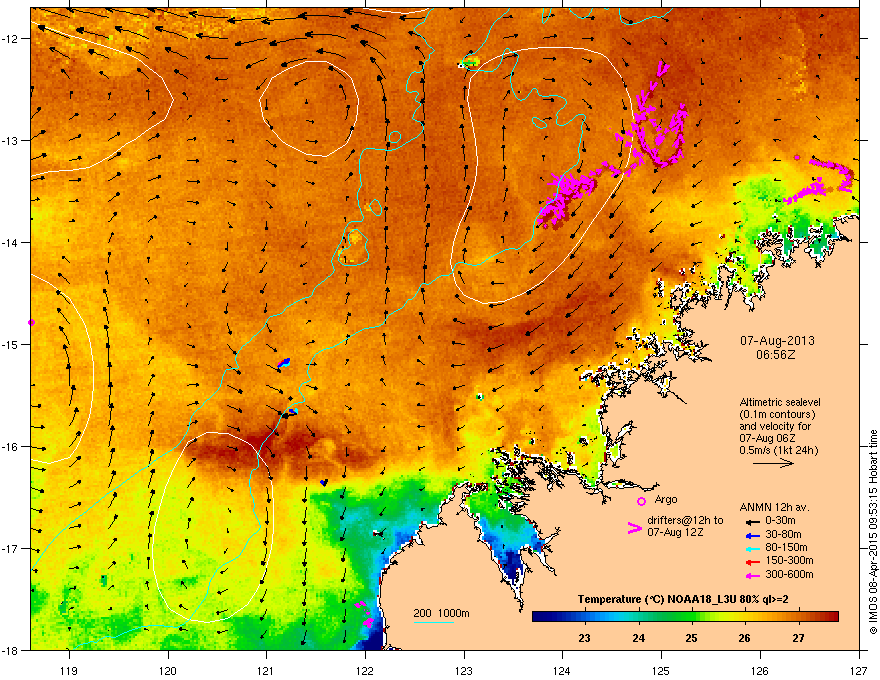Screen dimensions: 880x680
Task: Click the 123 longitude axis label
Action: point(464,670)
